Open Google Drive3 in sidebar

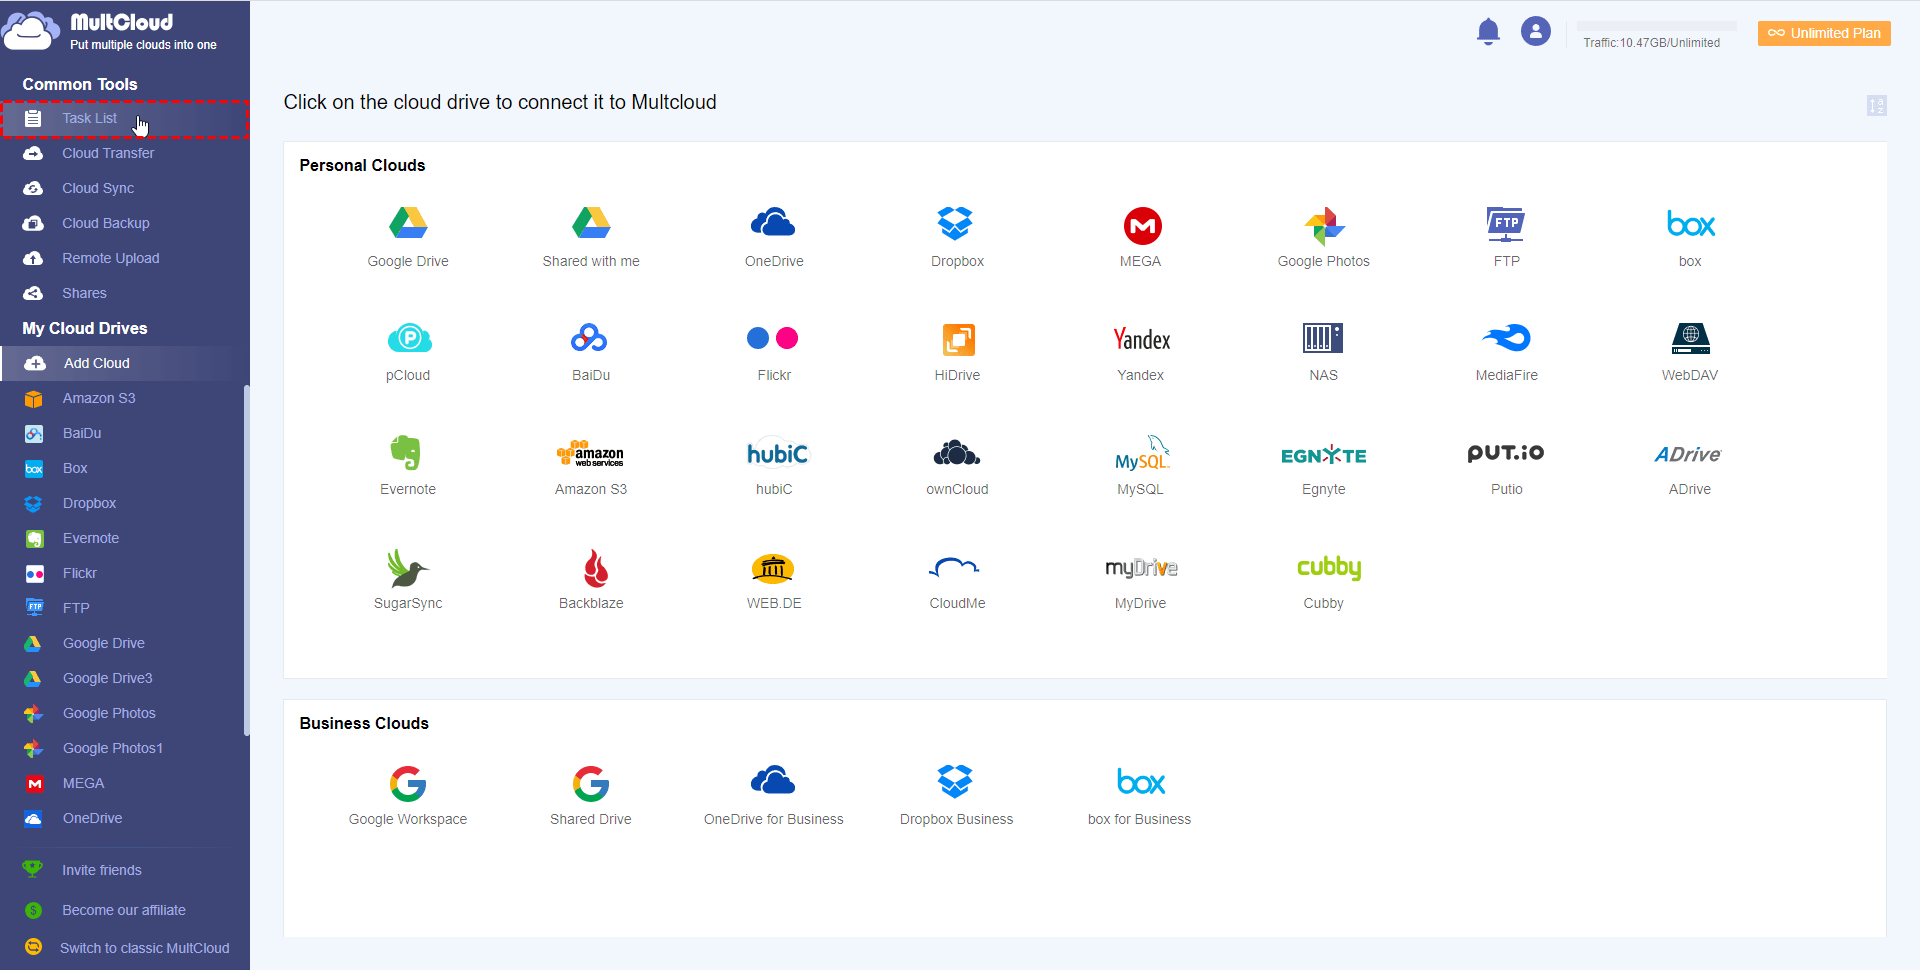pos(122,678)
